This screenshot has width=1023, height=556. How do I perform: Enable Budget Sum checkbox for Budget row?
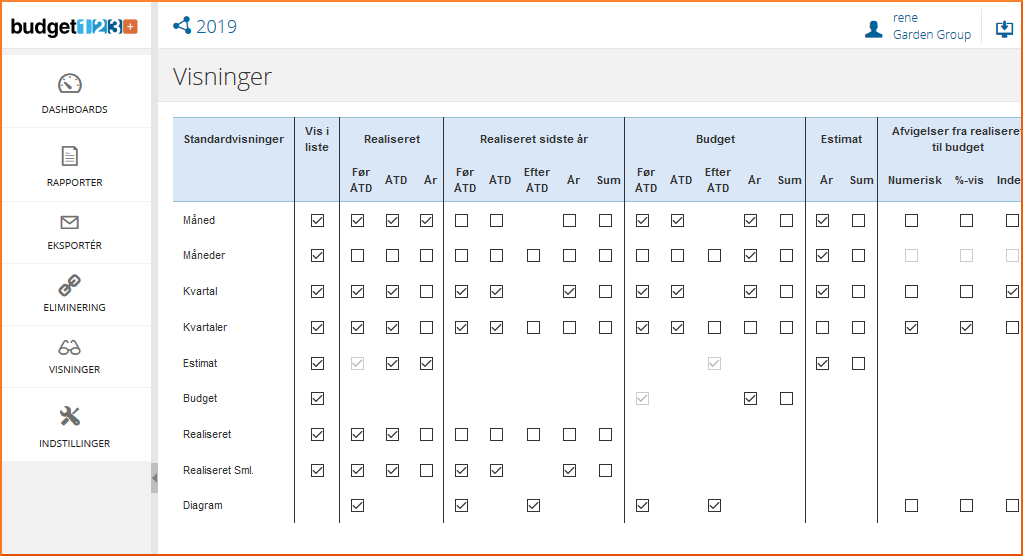(787, 399)
